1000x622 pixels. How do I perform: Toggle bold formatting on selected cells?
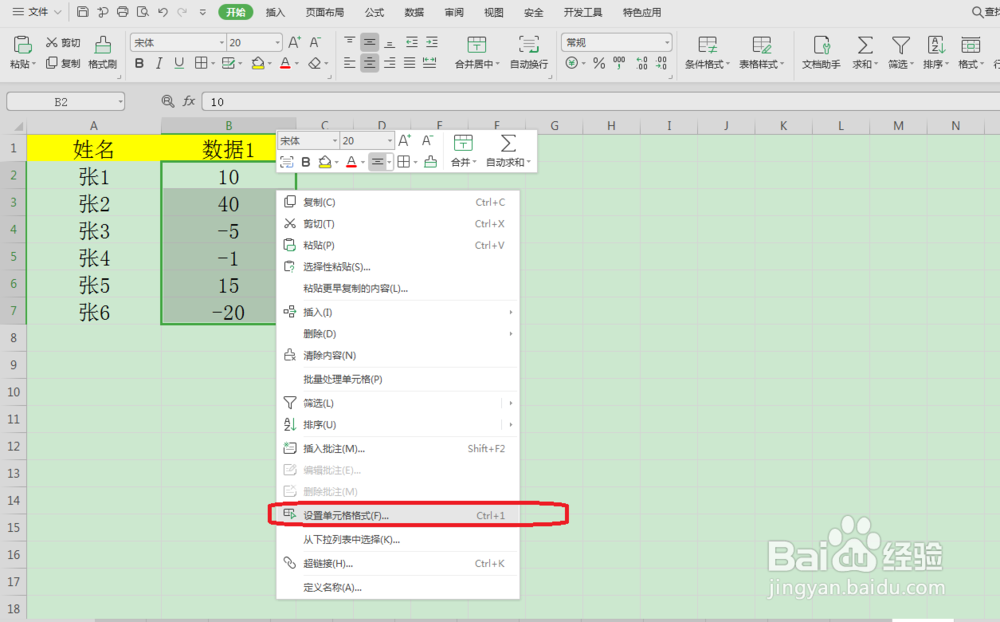(139, 62)
